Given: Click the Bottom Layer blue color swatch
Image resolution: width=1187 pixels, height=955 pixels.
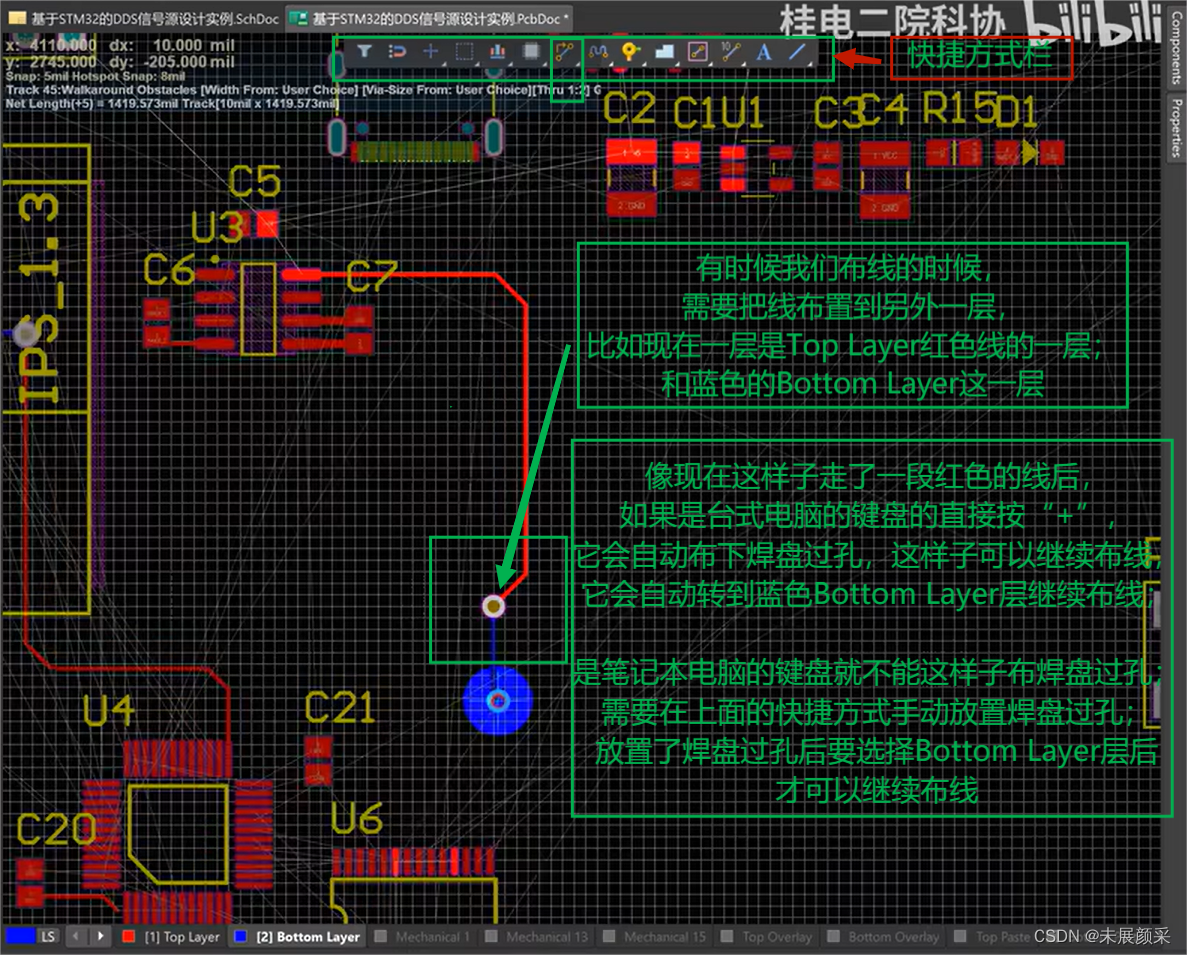Looking at the screenshot, I should (241, 937).
